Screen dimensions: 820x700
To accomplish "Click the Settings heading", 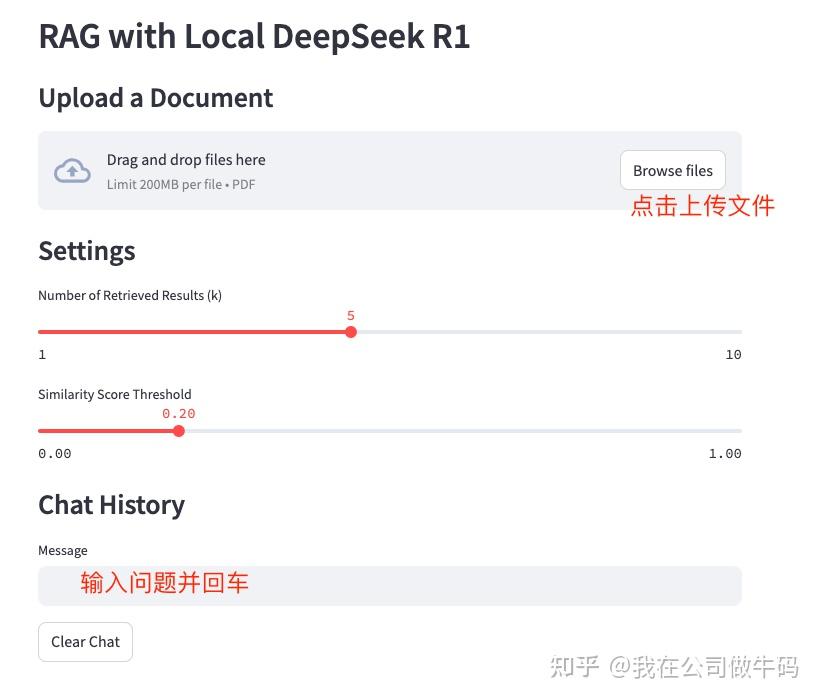I will point(87,251).
